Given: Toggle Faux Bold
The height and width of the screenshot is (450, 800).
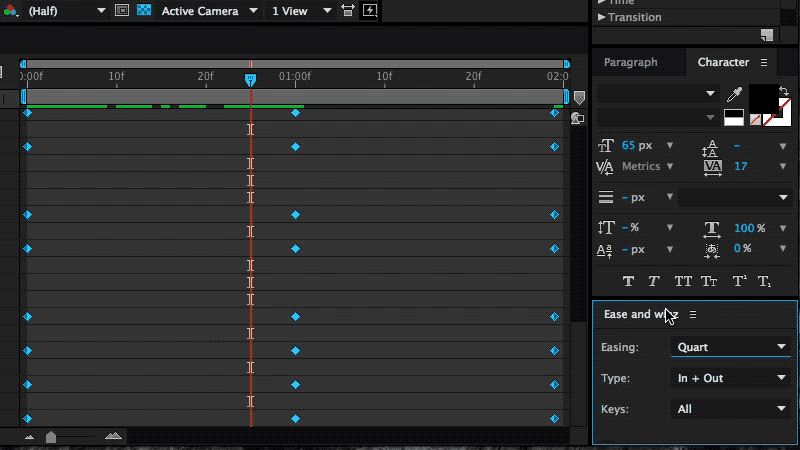Looking at the screenshot, I should [629, 281].
